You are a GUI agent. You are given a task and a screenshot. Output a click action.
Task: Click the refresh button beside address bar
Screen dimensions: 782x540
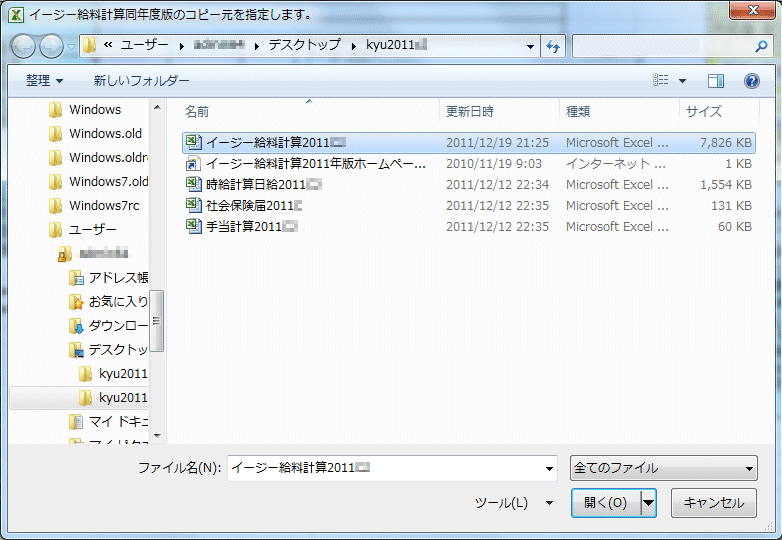click(x=553, y=46)
